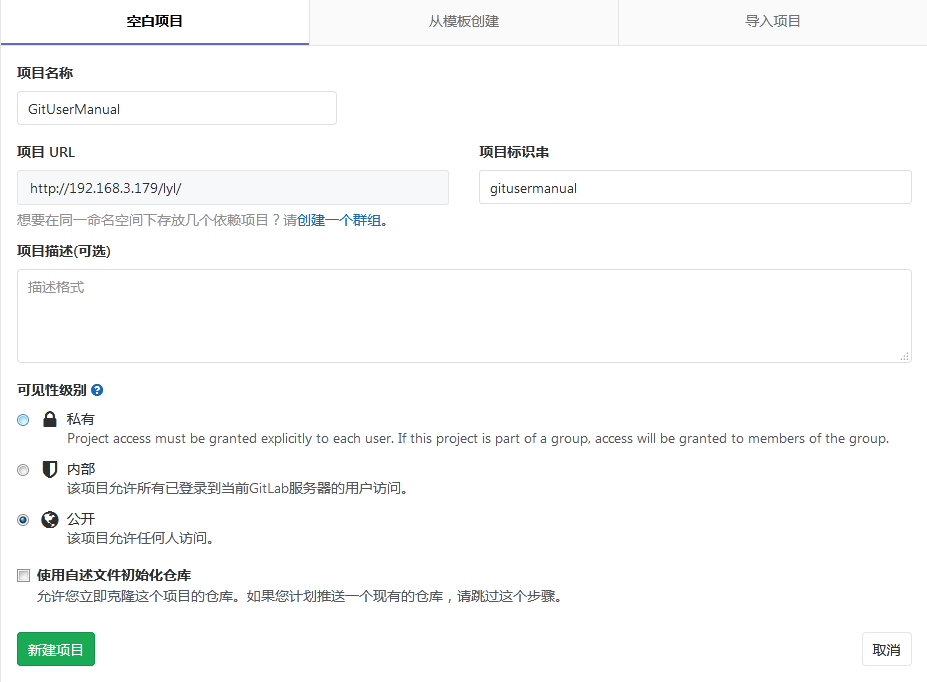This screenshot has width=927, height=682.
Task: Switch to the 导入项目 tab
Action: (x=773, y=21)
